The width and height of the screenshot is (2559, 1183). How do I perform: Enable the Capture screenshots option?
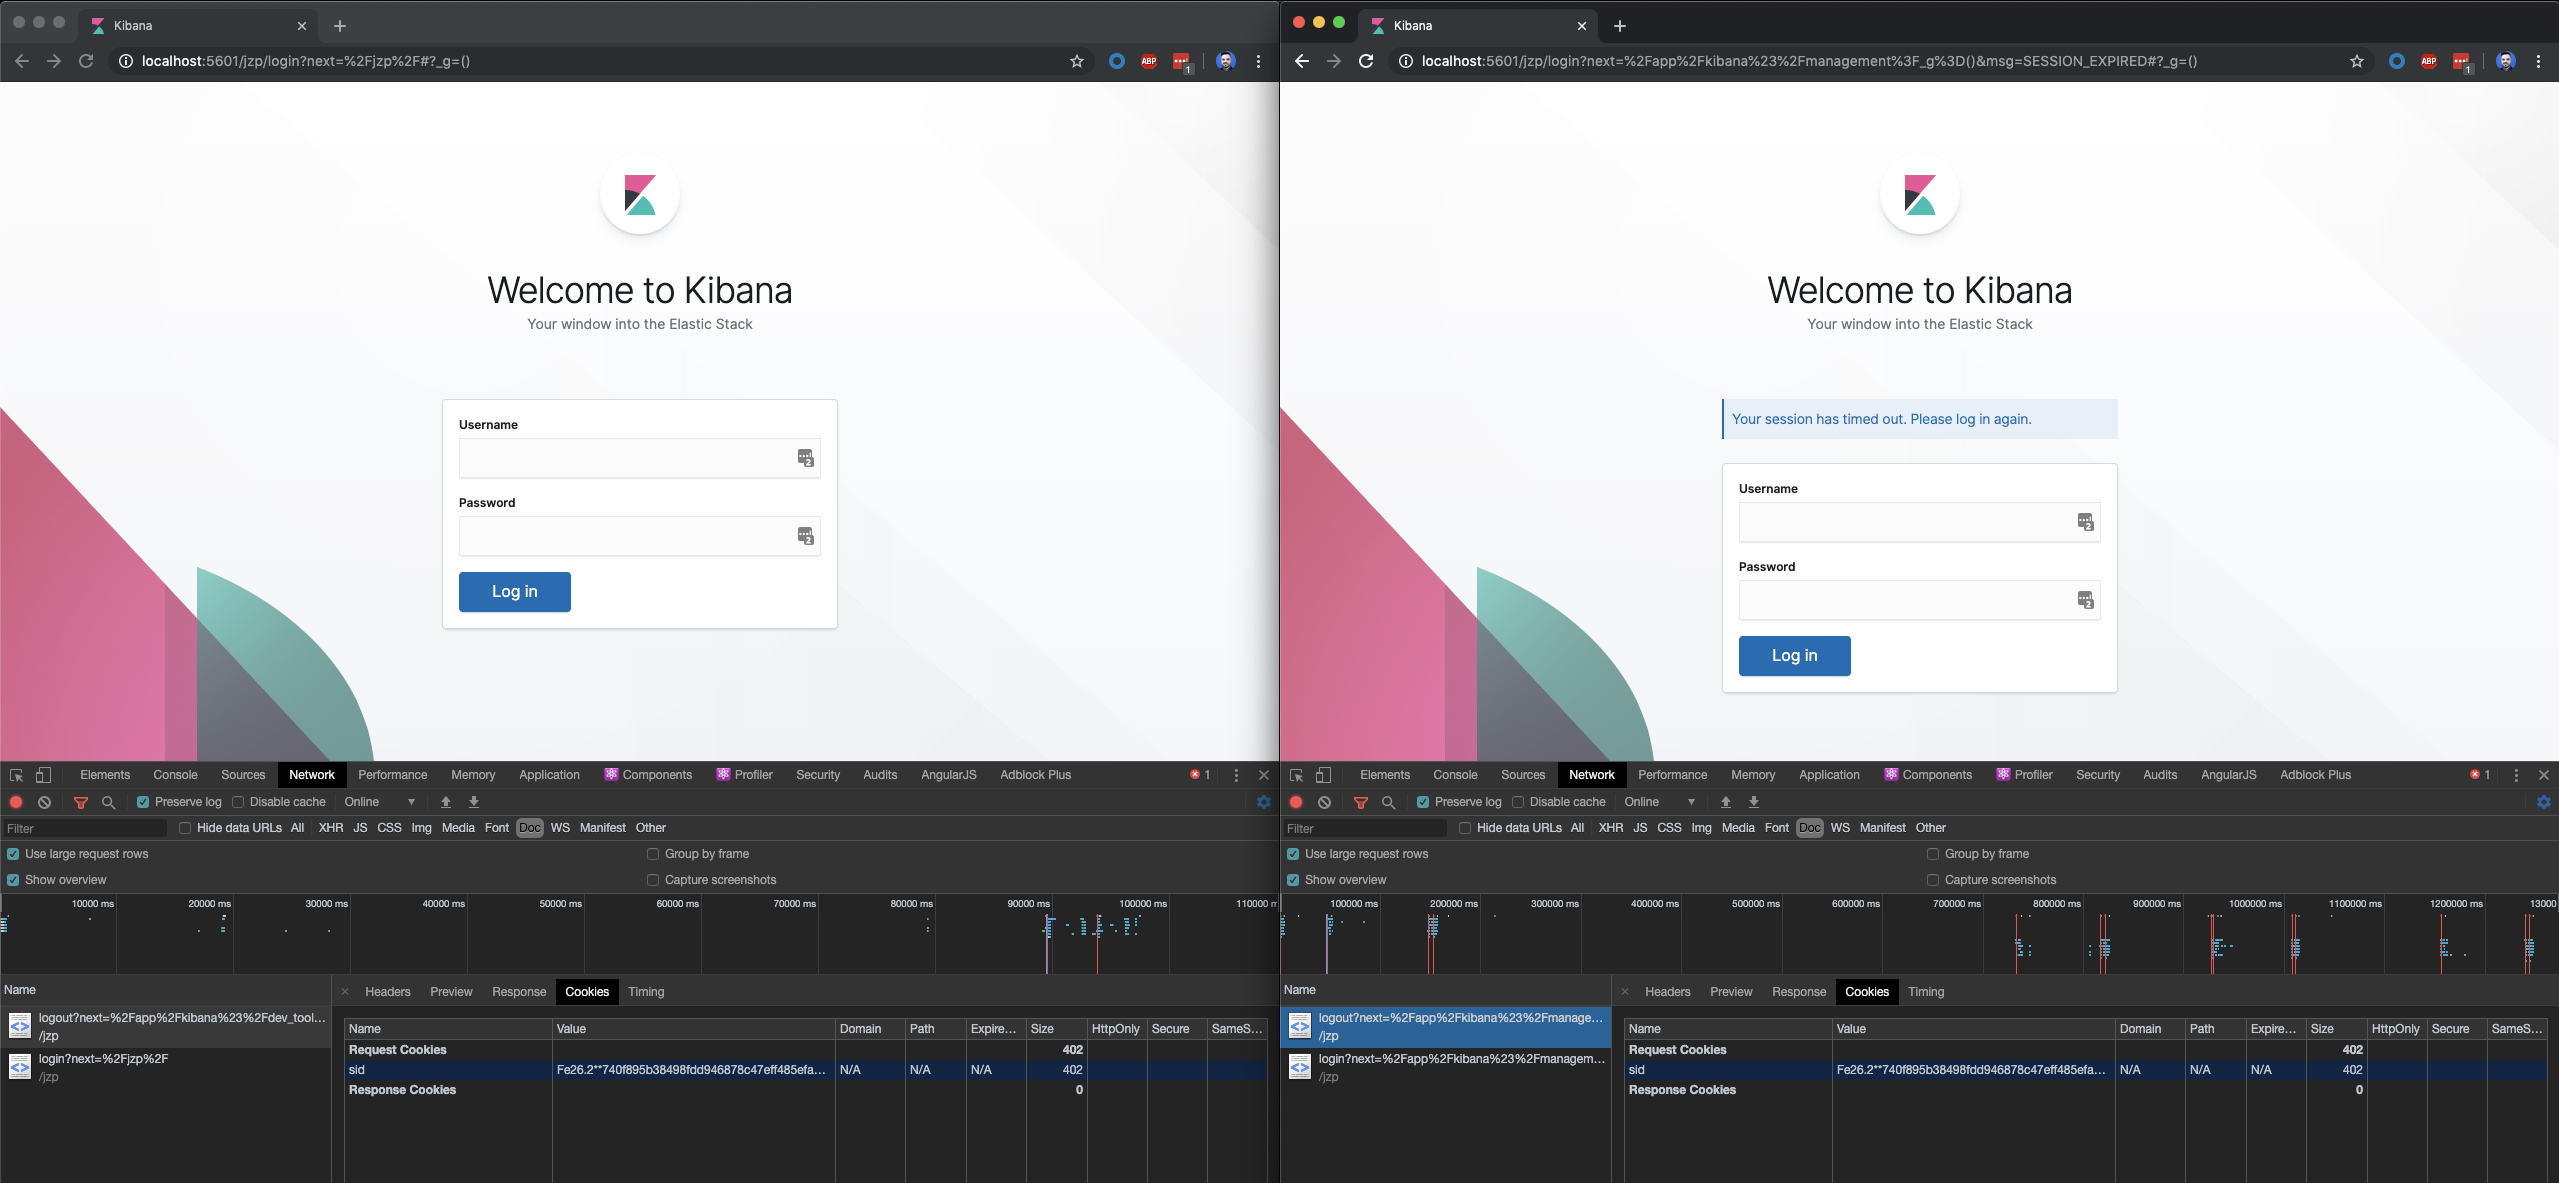pyautogui.click(x=652, y=880)
